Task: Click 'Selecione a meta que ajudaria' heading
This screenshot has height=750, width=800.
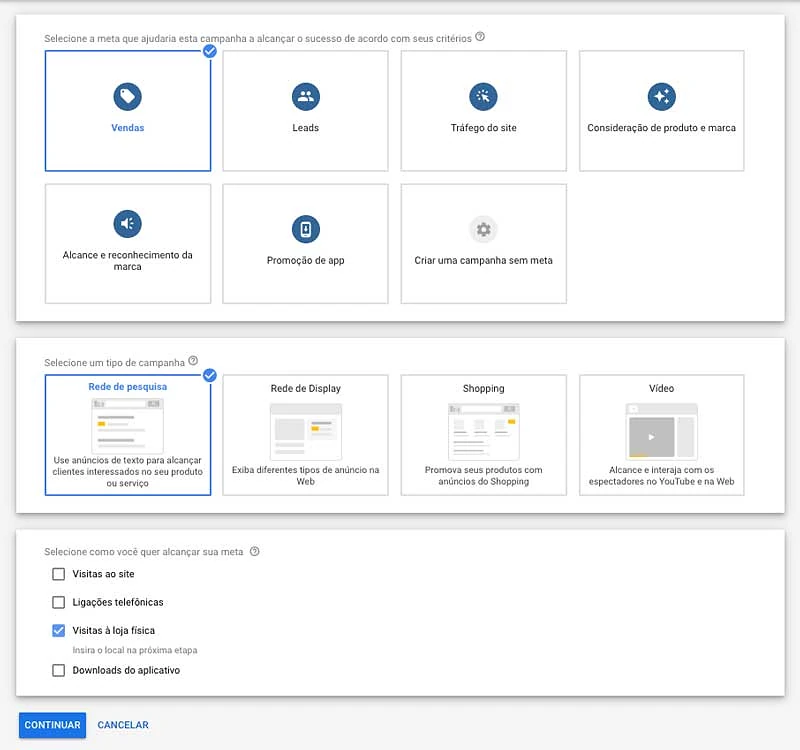Action: 258,38
